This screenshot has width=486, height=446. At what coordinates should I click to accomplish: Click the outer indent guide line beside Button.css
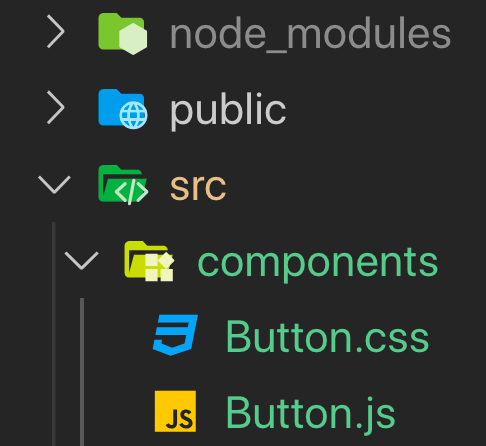[54, 335]
